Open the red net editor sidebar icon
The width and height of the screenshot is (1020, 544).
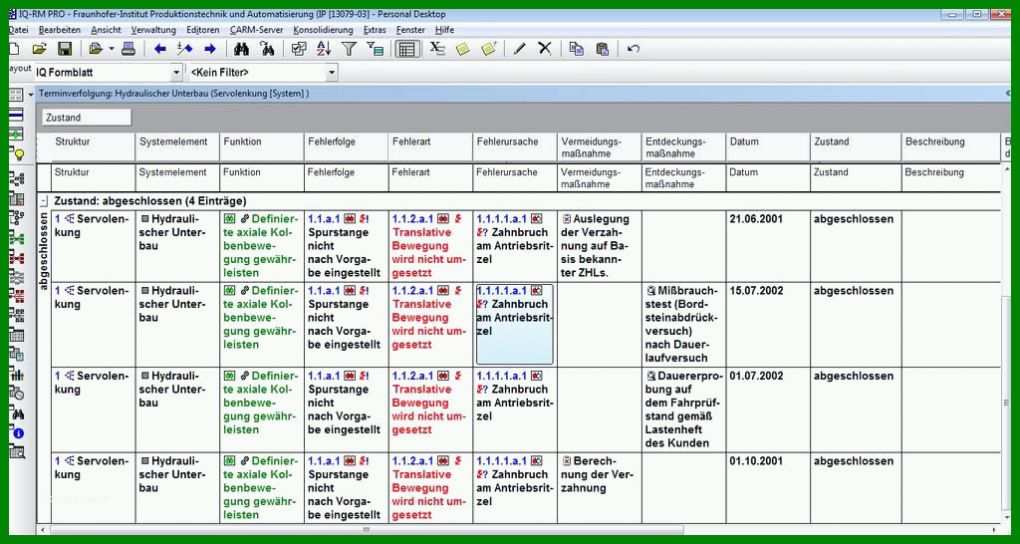[18, 258]
